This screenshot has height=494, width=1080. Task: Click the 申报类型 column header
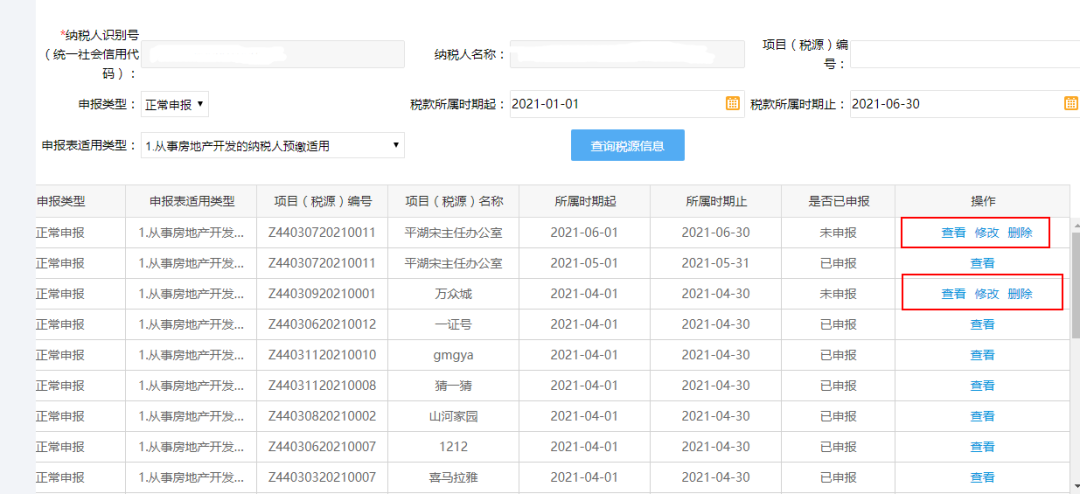click(x=81, y=201)
